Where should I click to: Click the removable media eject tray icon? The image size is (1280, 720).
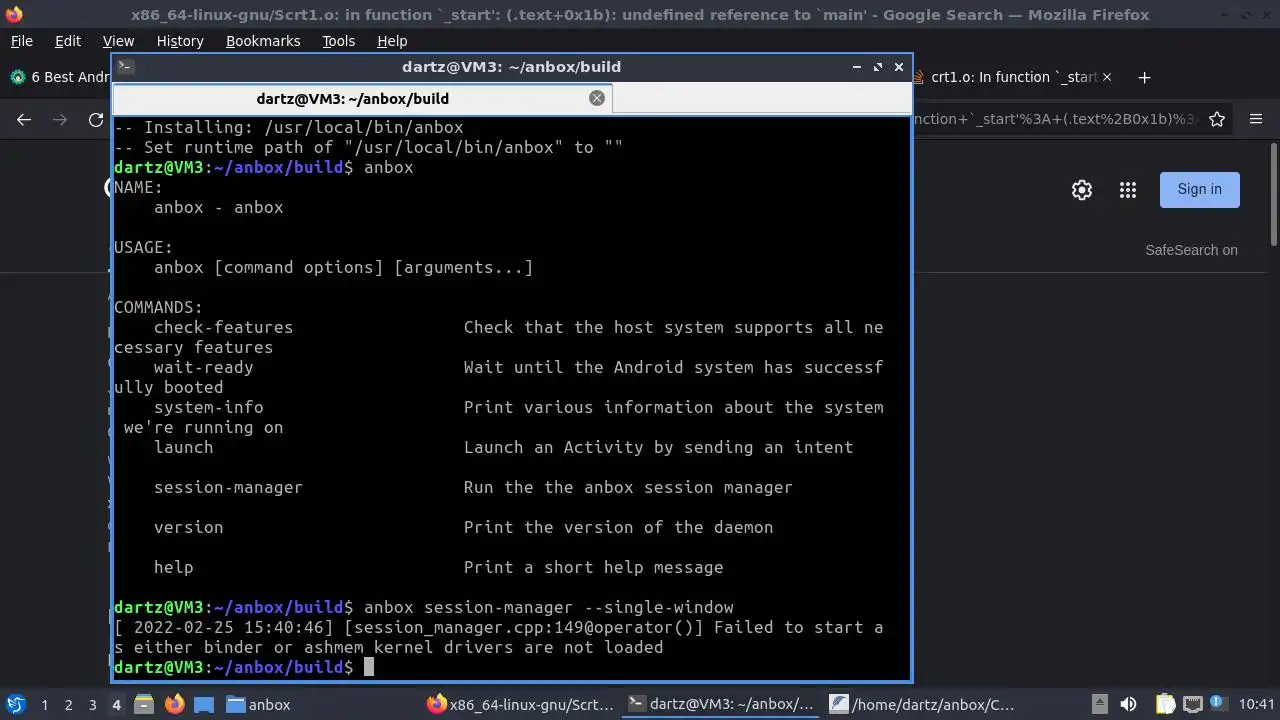point(1099,704)
